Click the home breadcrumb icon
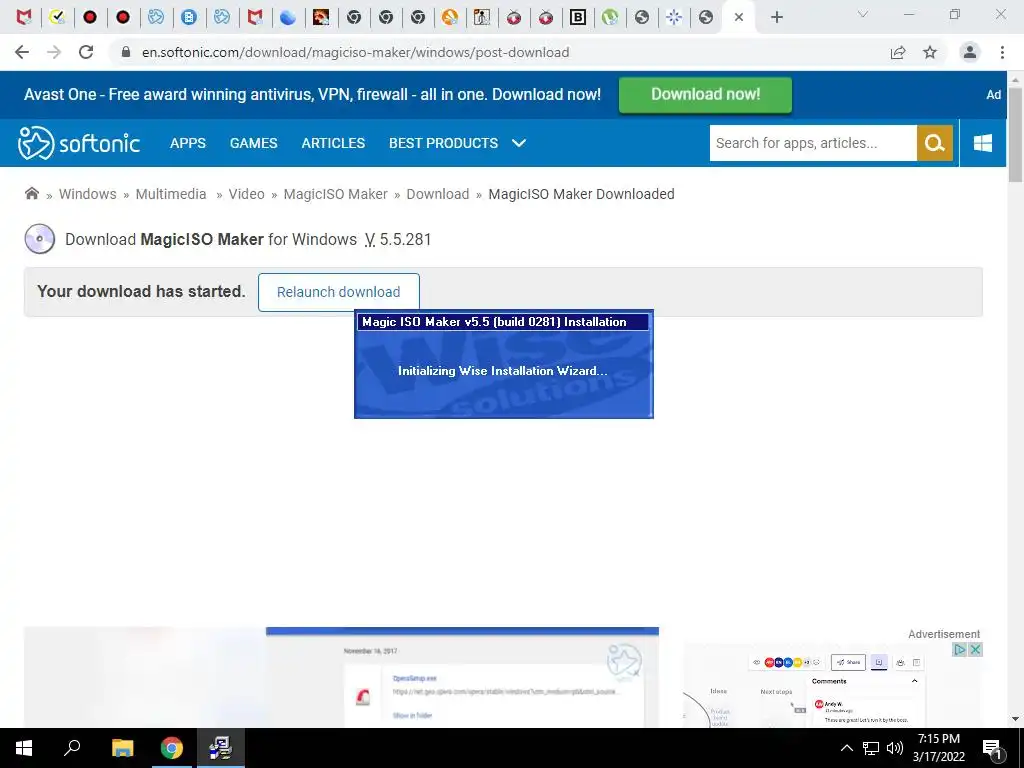 click(31, 193)
